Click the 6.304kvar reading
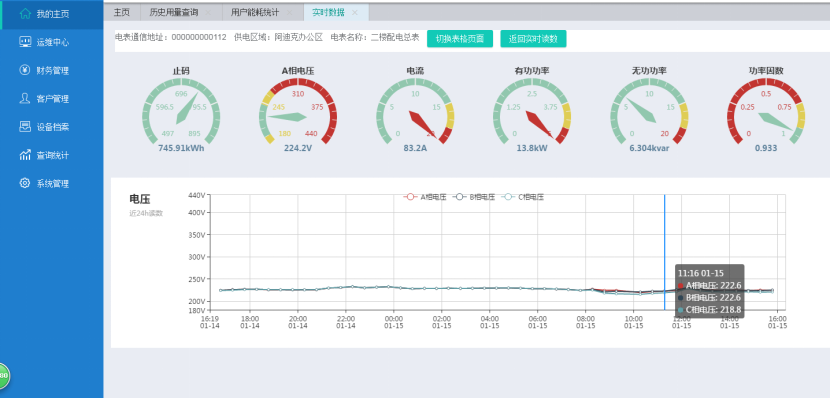 [649, 148]
